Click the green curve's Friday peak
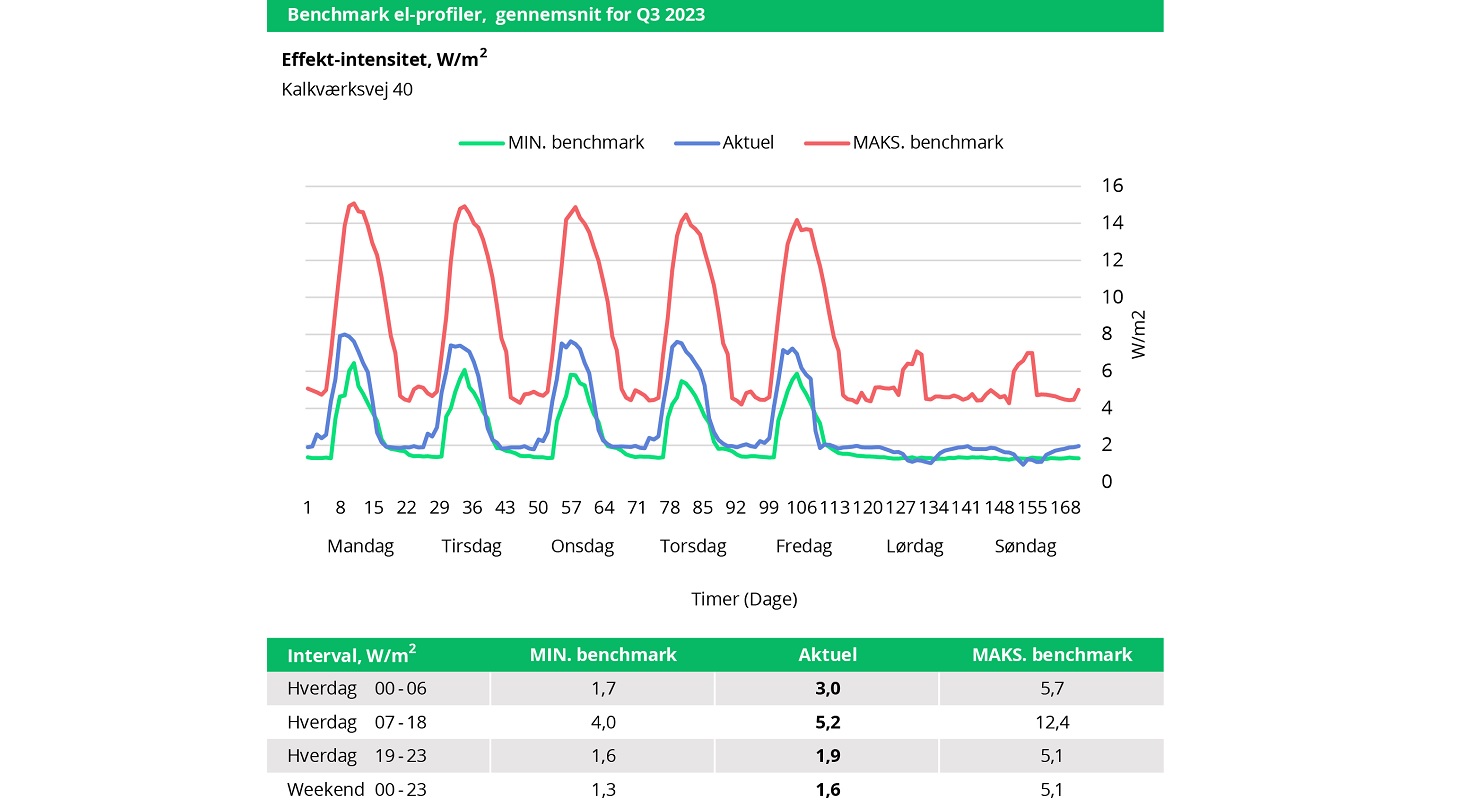The image size is (1460, 808). (797, 374)
